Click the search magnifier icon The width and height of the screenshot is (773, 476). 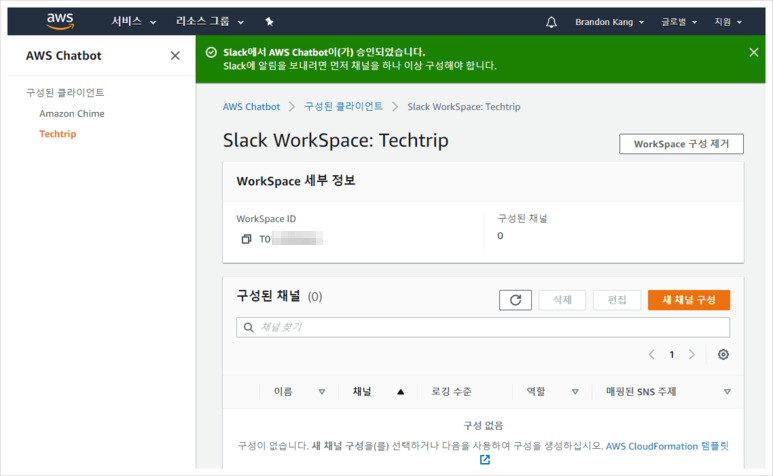(249, 327)
